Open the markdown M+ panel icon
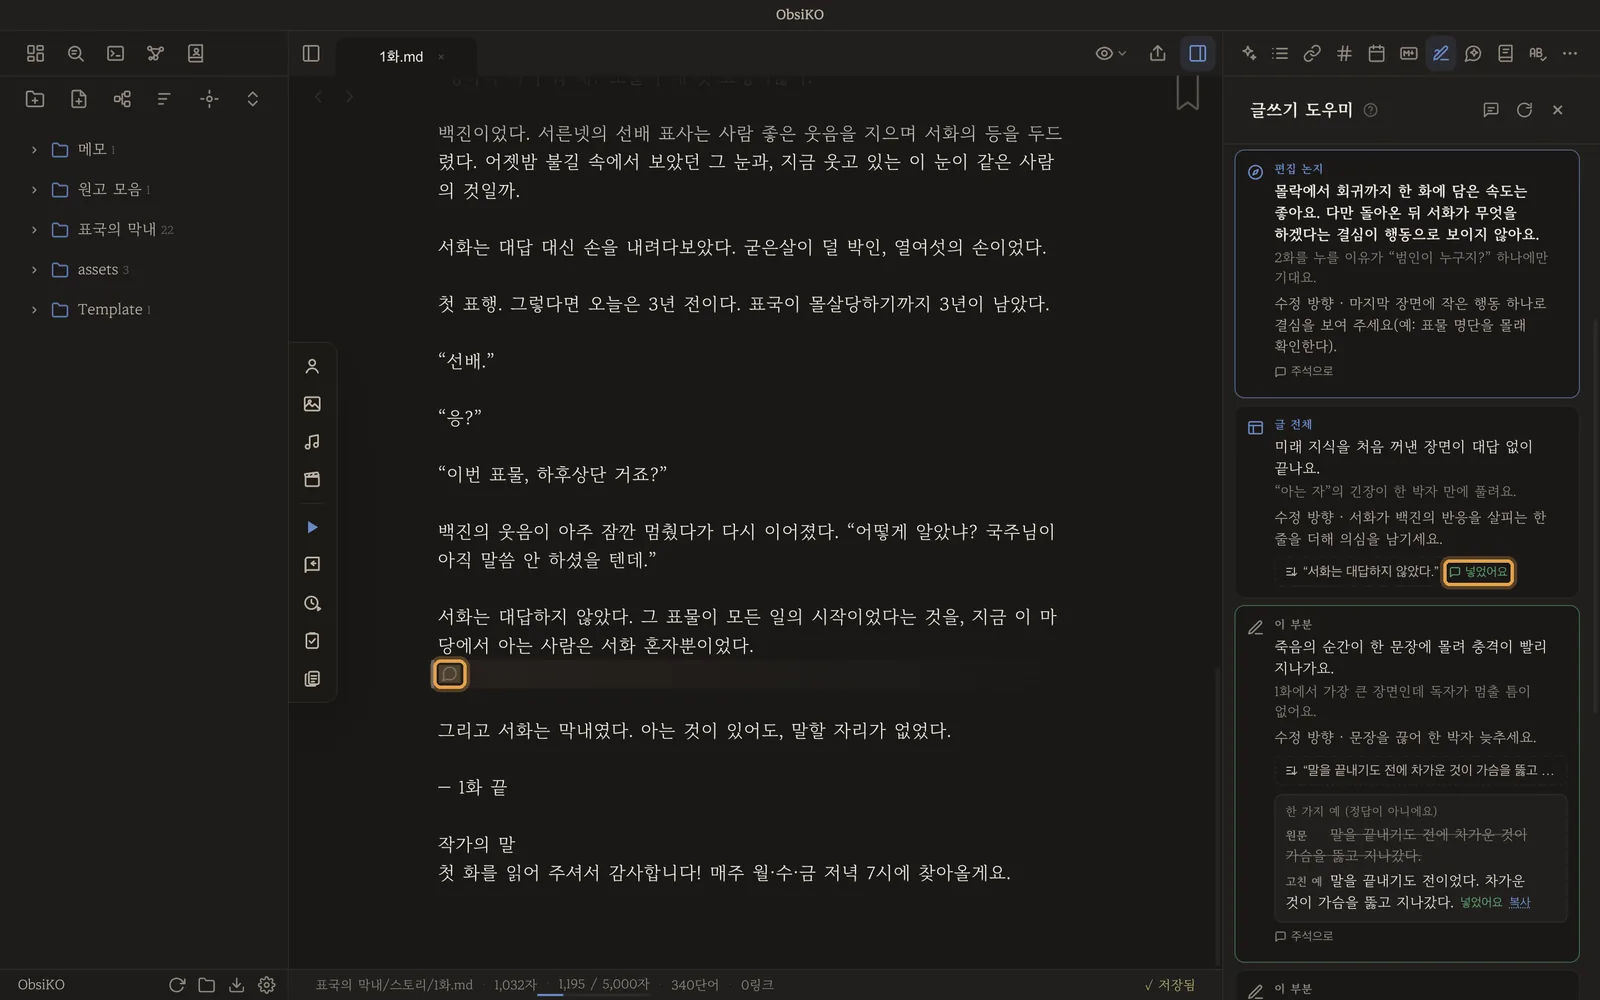The height and width of the screenshot is (1000, 1600). (x=1408, y=53)
